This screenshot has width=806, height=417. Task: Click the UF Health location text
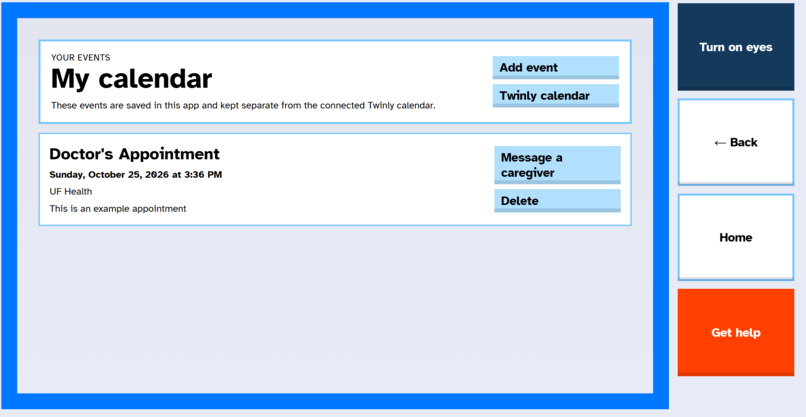[x=71, y=192]
